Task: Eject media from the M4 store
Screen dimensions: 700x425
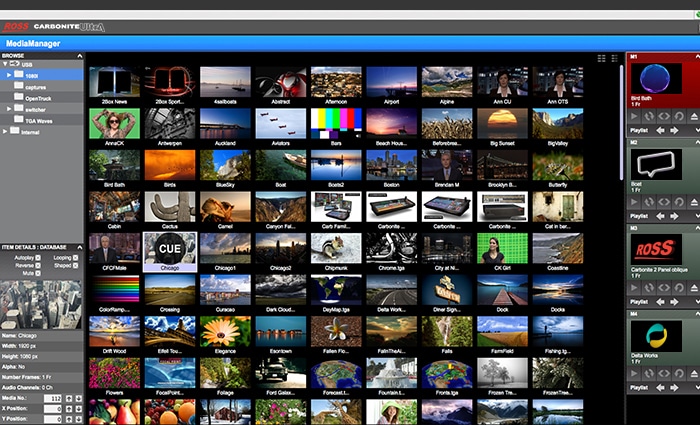Action: click(x=694, y=374)
